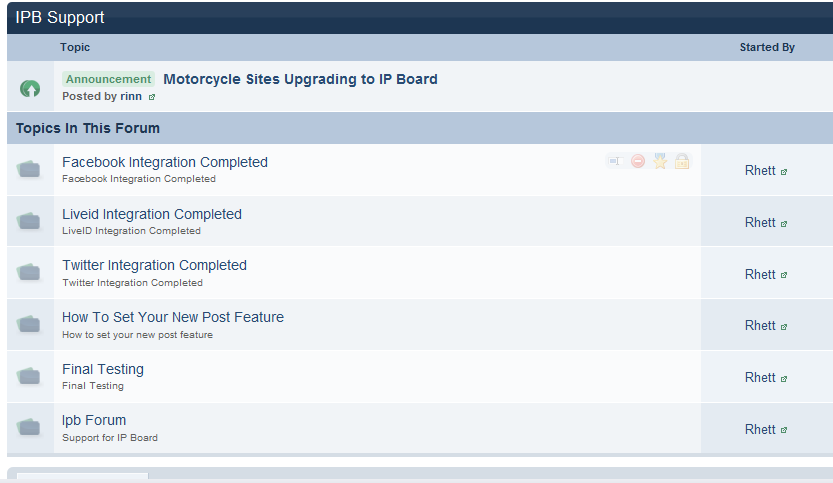Image resolution: width=833 pixels, height=483 pixels.
Task: Open the Facebook Integration Completed topic
Action: tap(165, 162)
